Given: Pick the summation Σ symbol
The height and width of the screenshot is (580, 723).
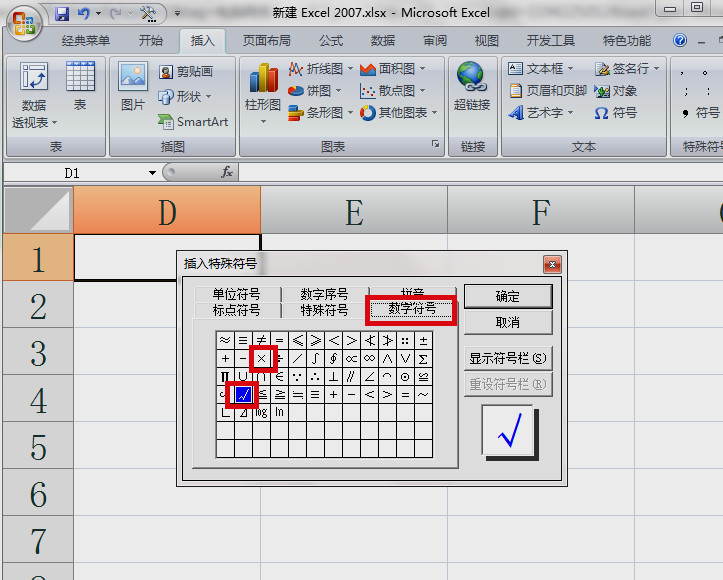Looking at the screenshot, I should (x=423, y=358).
